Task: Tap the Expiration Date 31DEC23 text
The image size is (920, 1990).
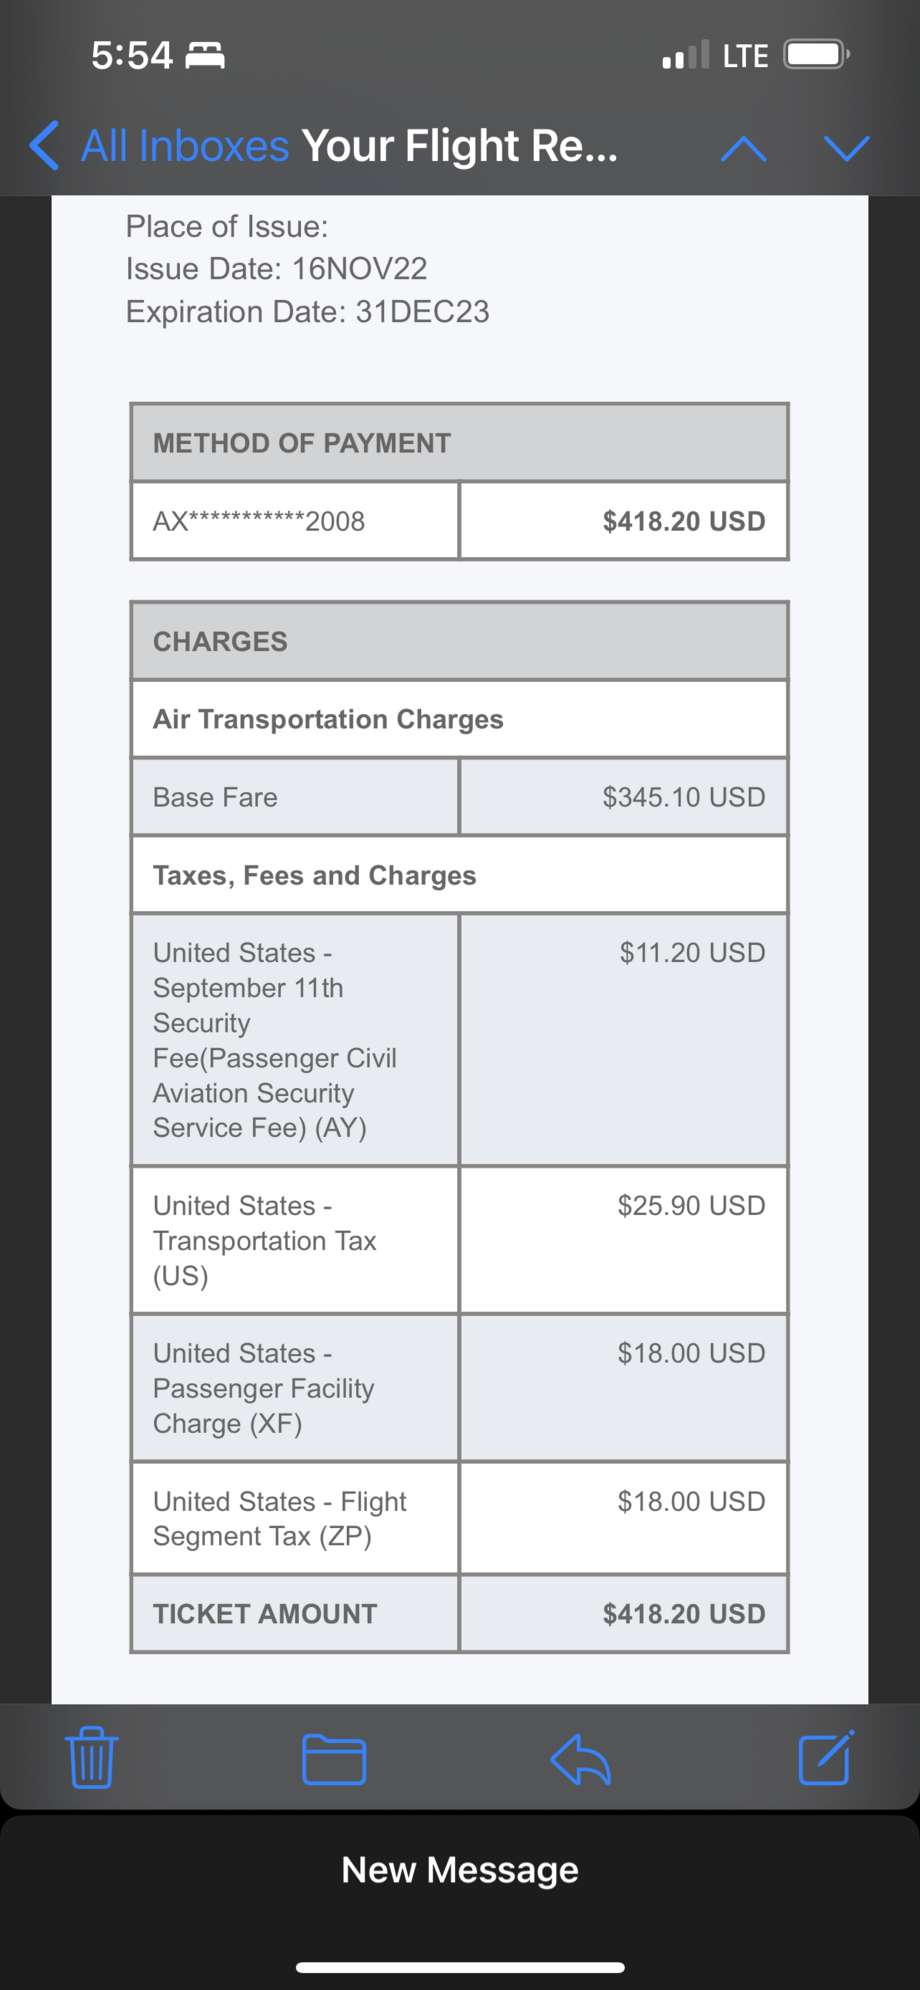Action: [307, 312]
